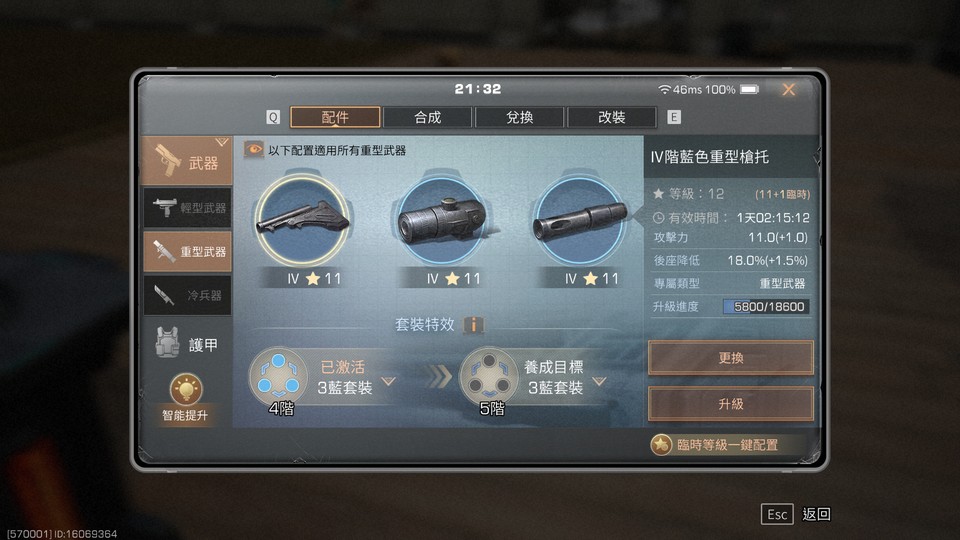This screenshot has height=540, width=960.
Task: Click upgrade progress bar 5800/18600
Action: point(766,307)
